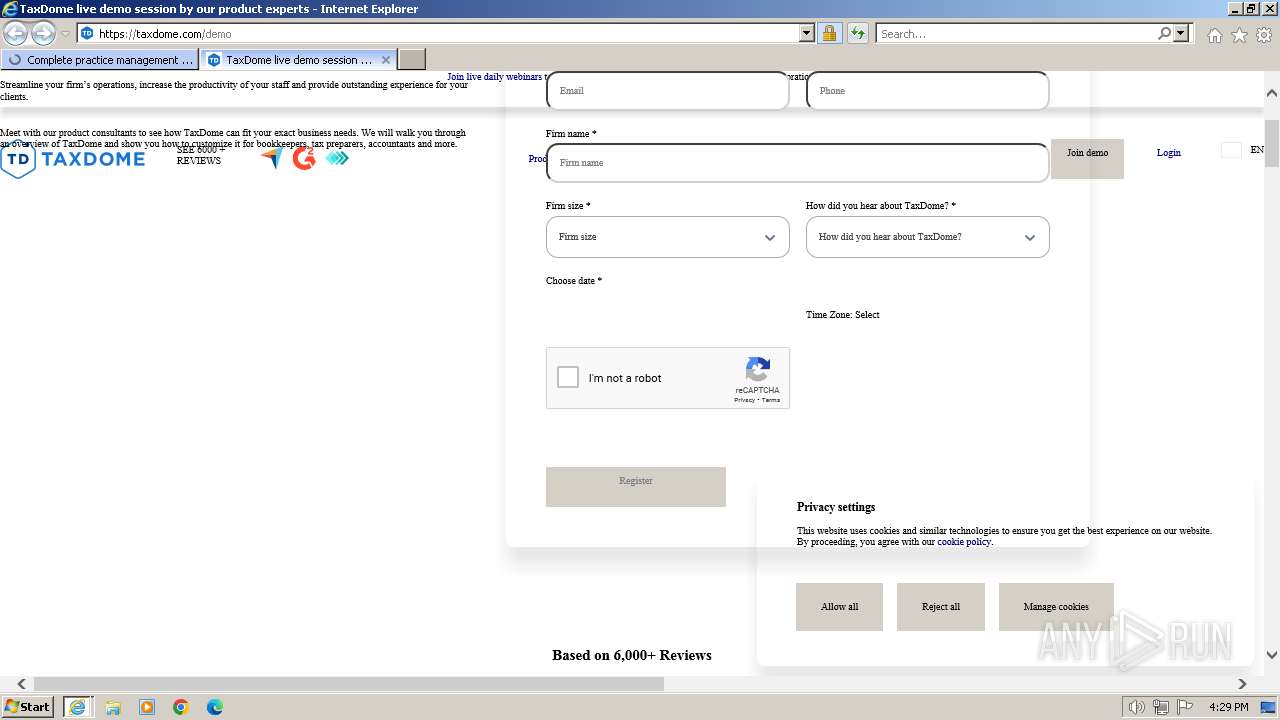The height and width of the screenshot is (720, 1280).
Task: Close the TaxDome live demo tab
Action: [x=386, y=60]
